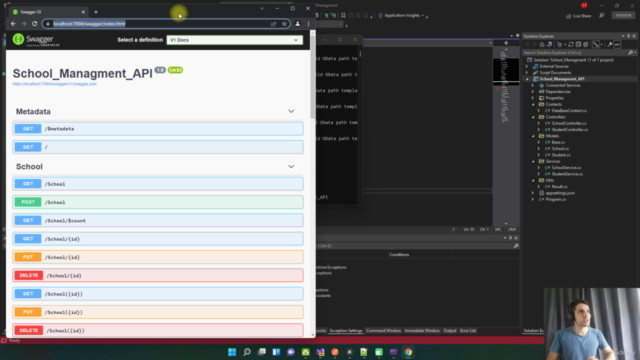The height and width of the screenshot is (360, 640).
Task: Click Chrome icon on taskbar
Action: [408, 352]
